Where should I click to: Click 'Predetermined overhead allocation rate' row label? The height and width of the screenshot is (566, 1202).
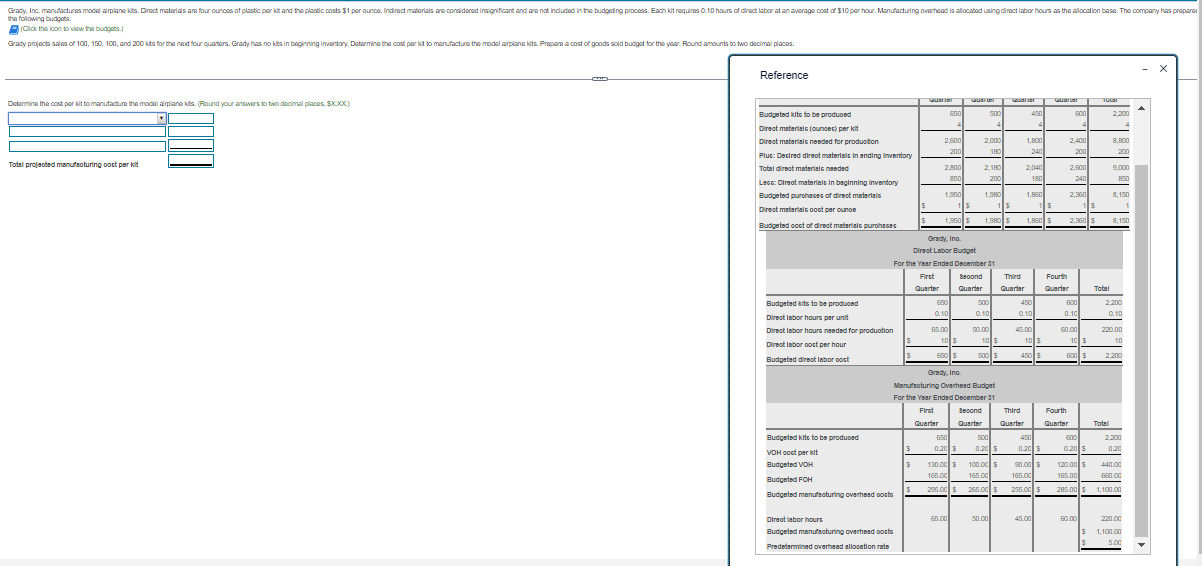[826, 546]
